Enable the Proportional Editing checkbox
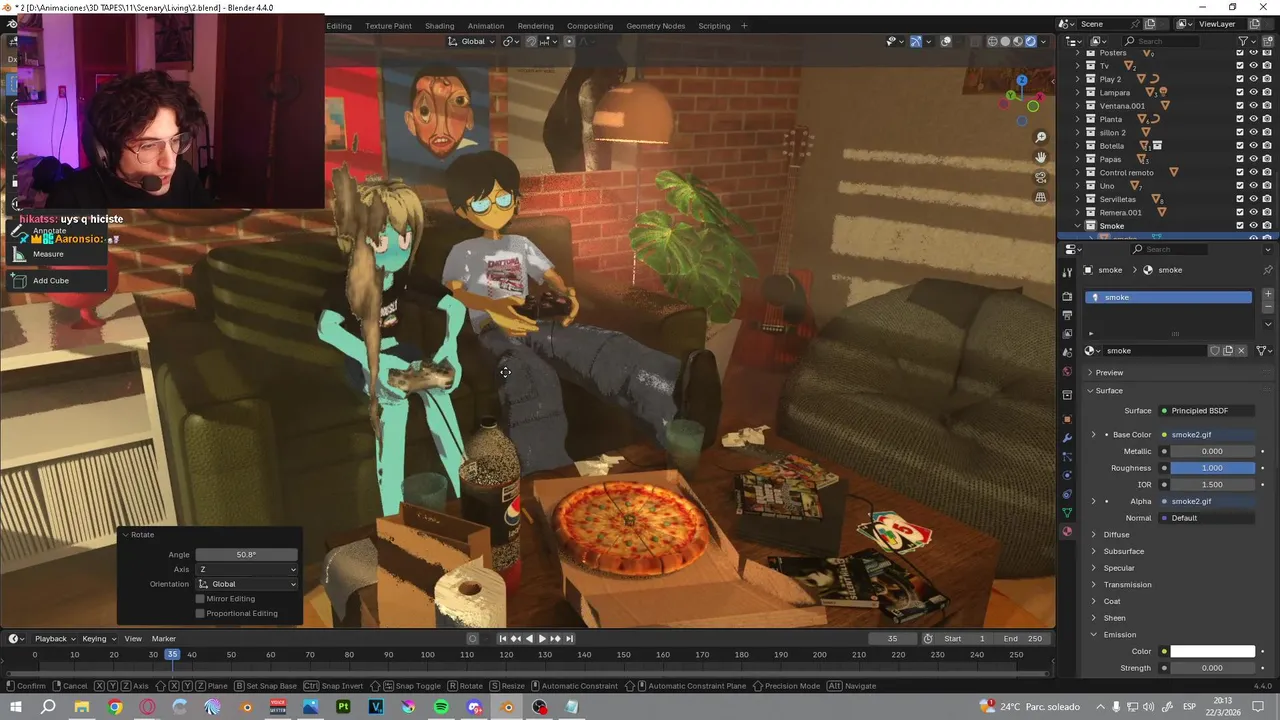 point(200,613)
